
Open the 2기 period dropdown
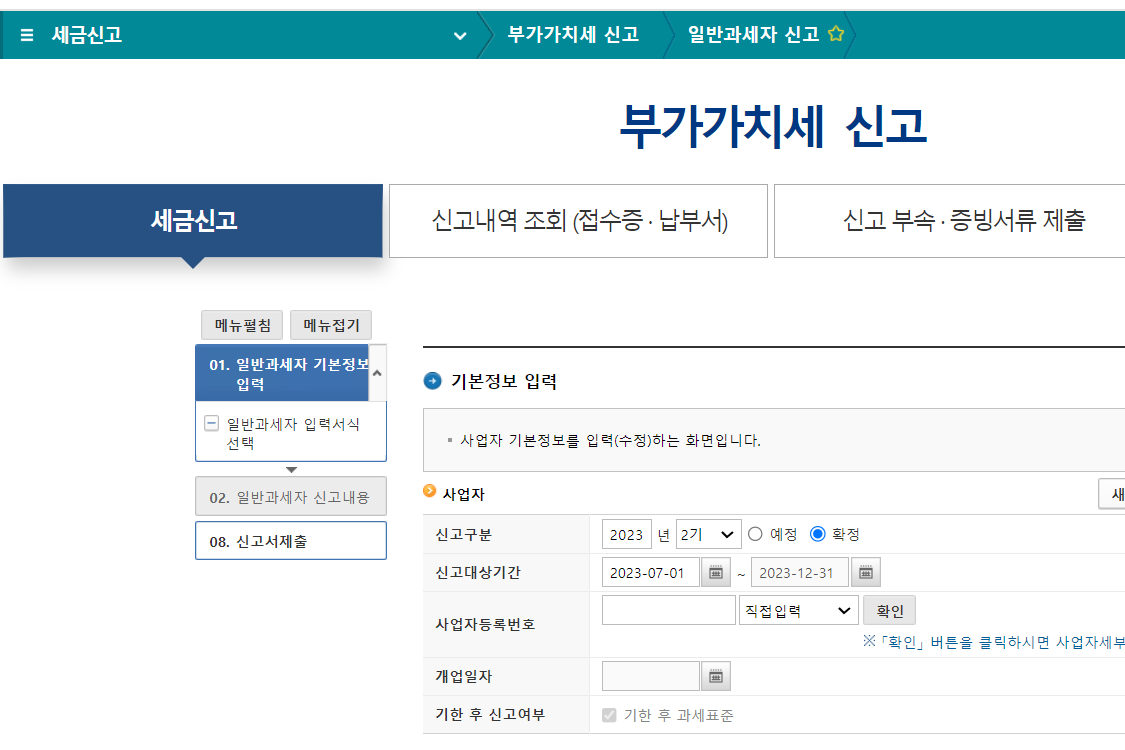708,534
